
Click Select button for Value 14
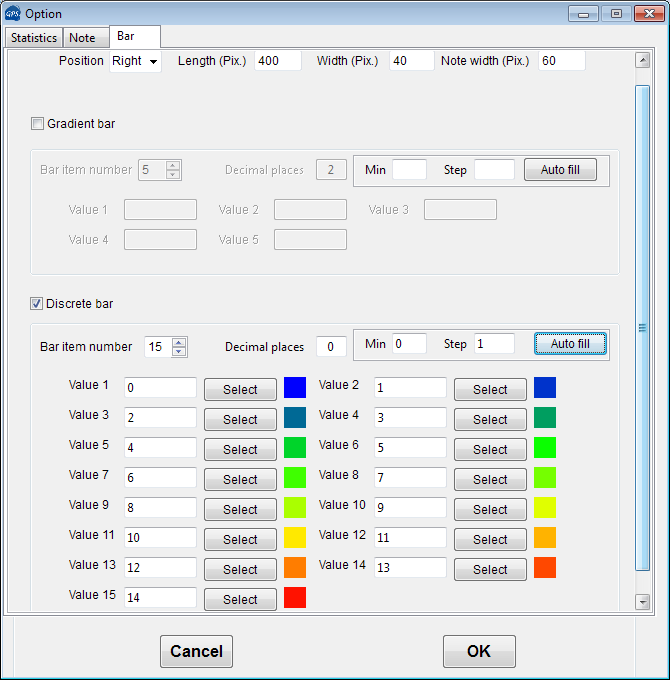[490, 570]
